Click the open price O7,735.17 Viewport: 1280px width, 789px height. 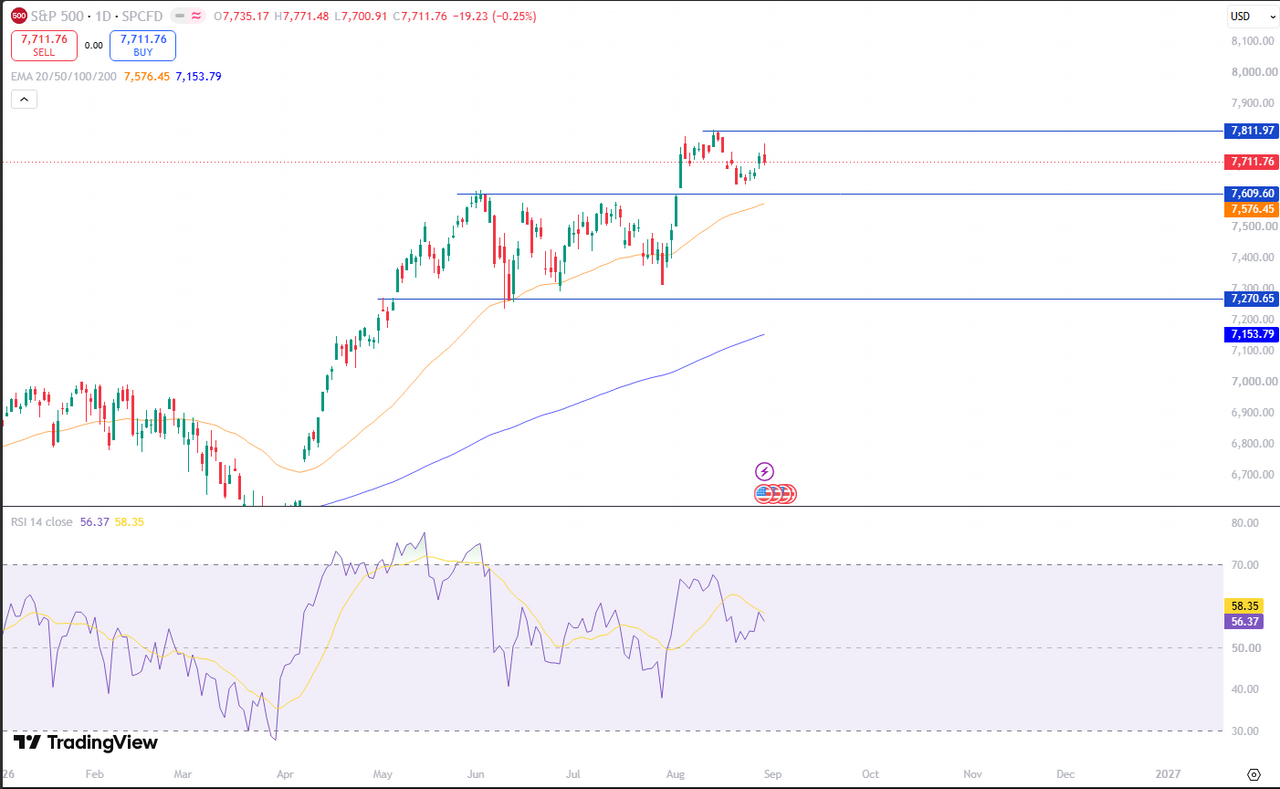tap(241, 16)
